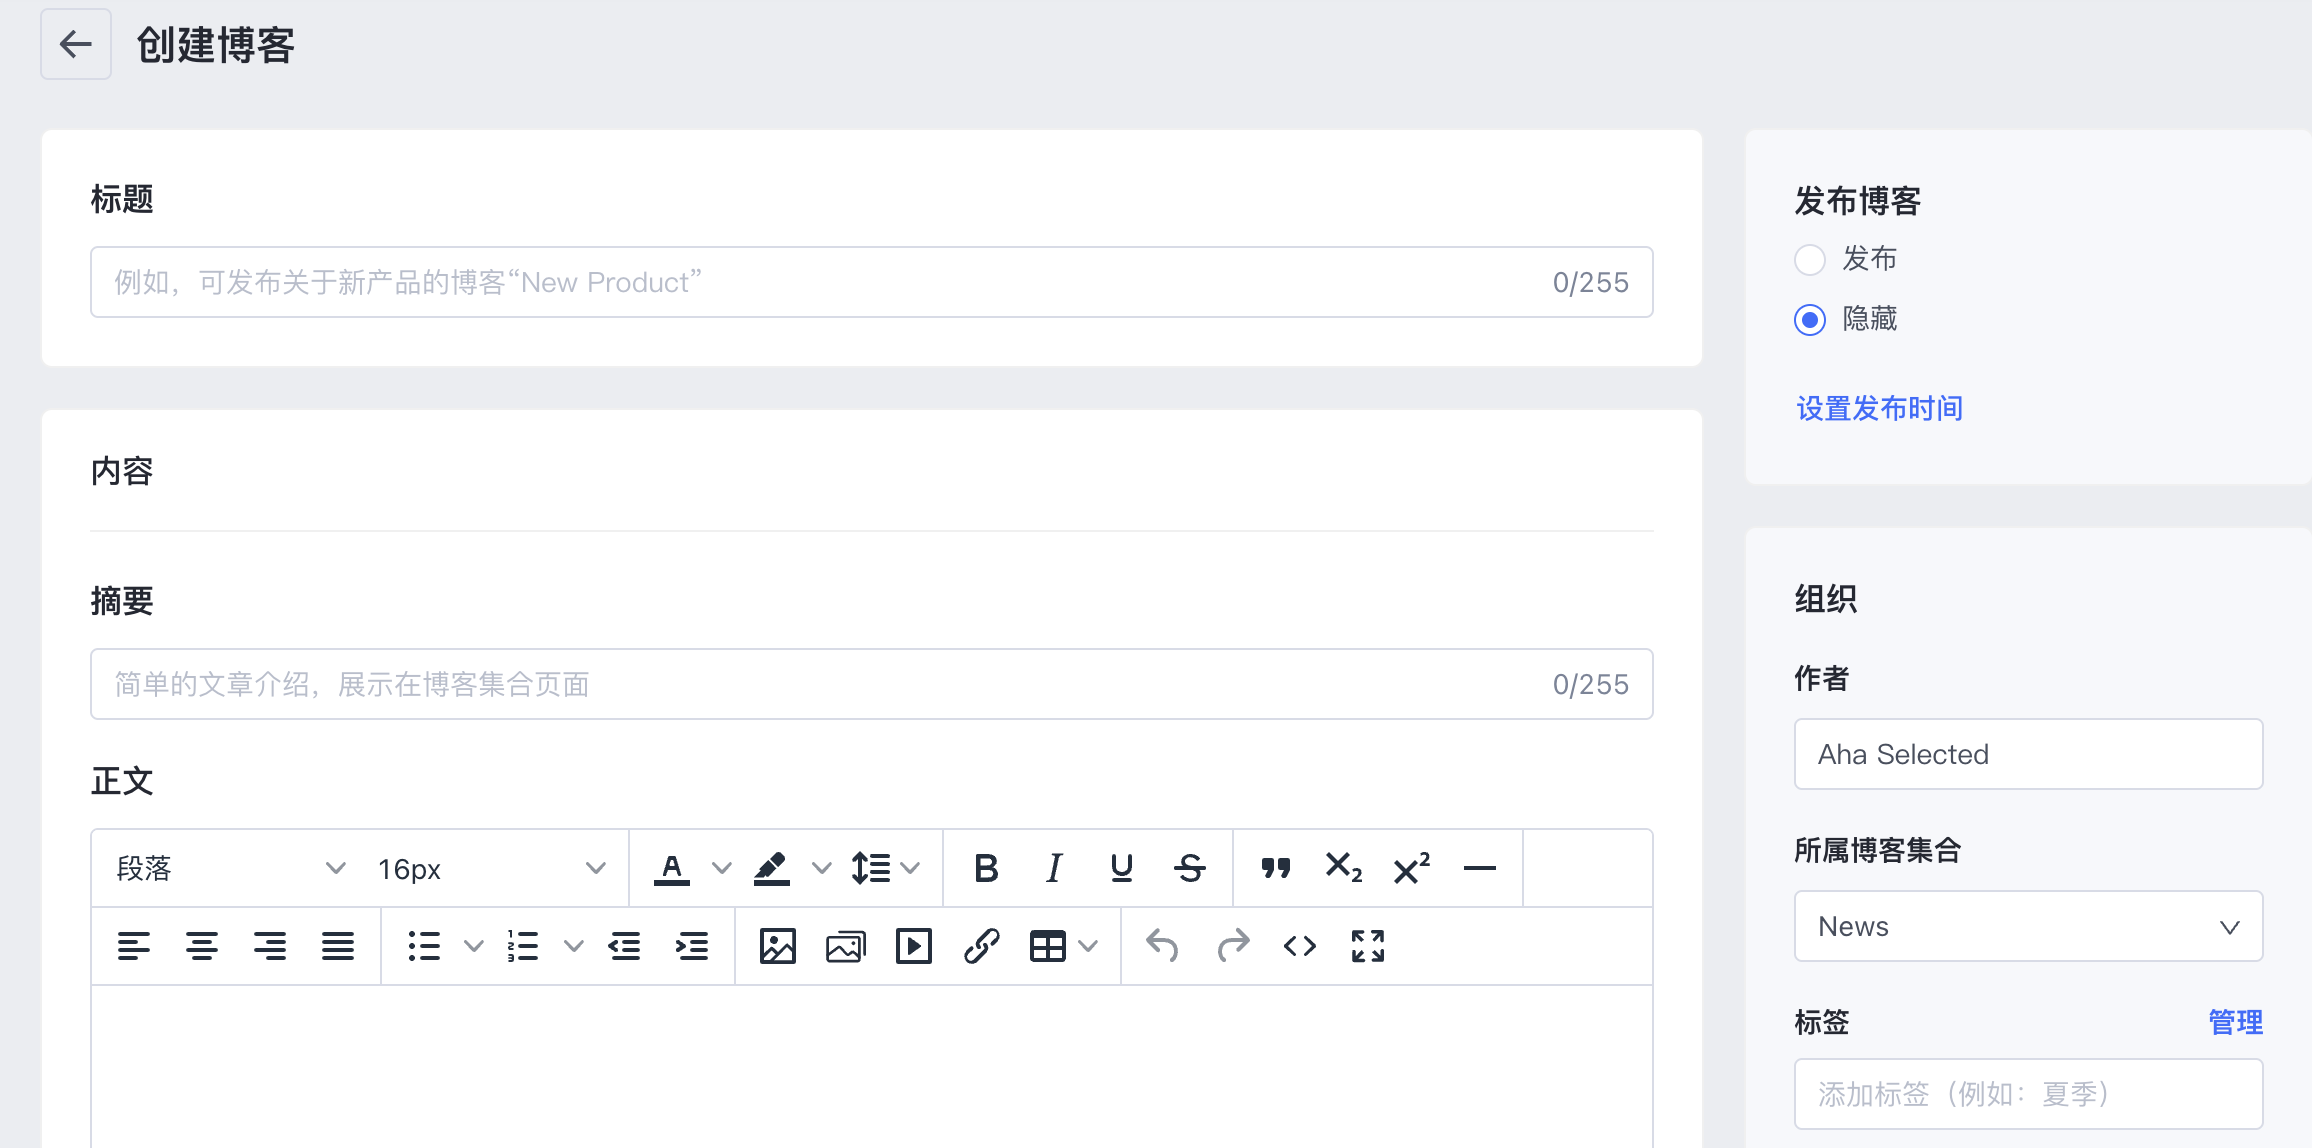This screenshot has width=2312, height=1148.
Task: Switch editor to fullscreen mode
Action: tap(1367, 946)
